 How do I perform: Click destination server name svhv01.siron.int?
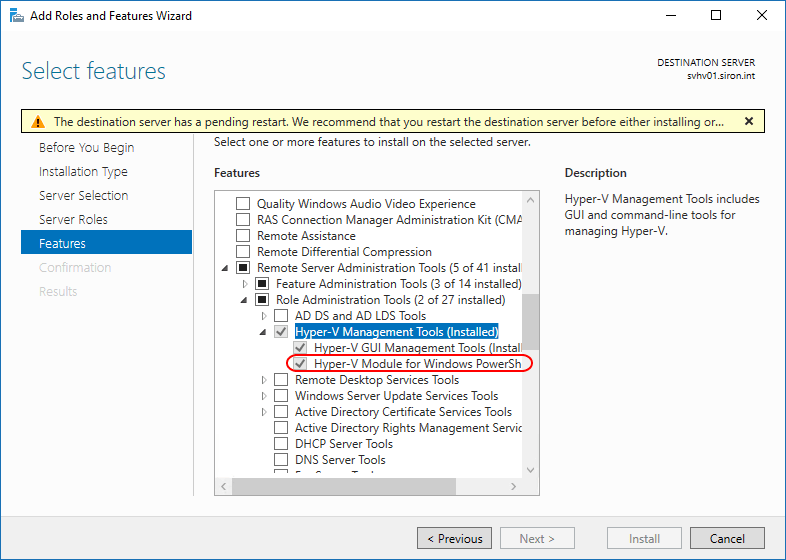click(x=721, y=76)
